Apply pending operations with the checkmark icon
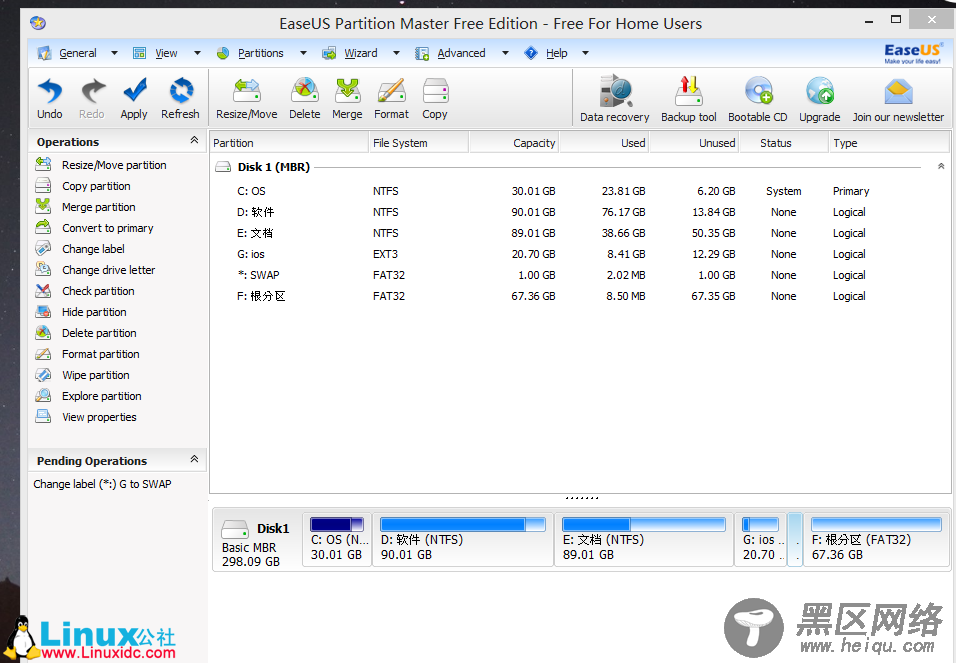956x663 pixels. click(134, 91)
